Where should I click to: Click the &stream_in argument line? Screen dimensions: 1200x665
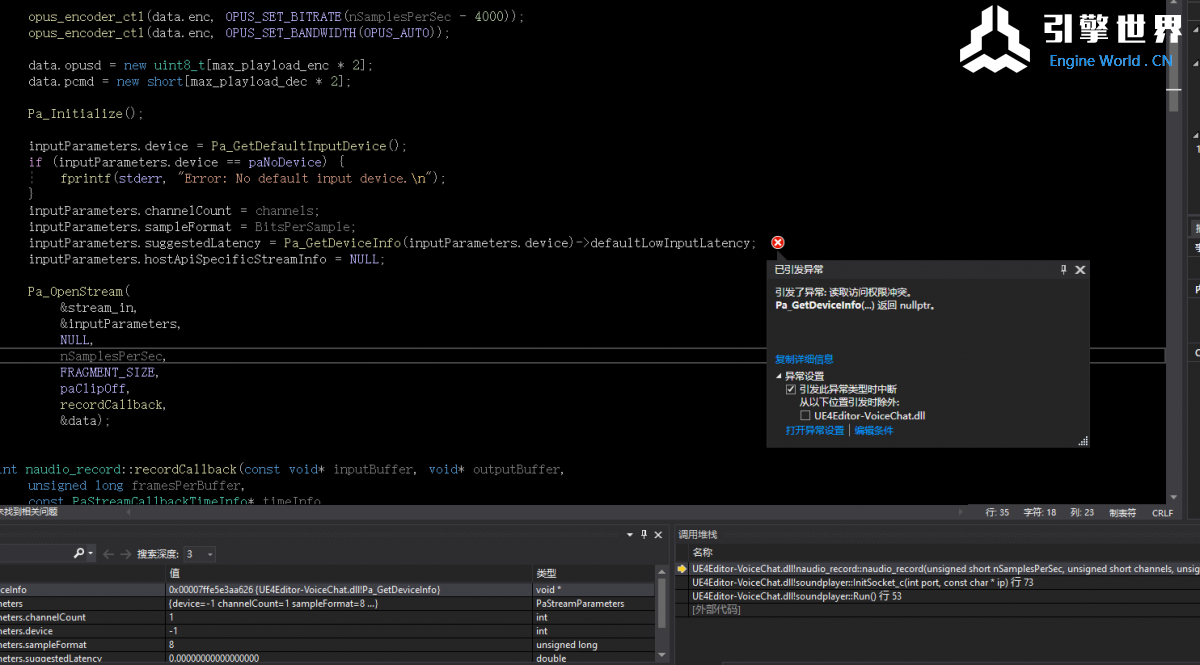click(x=99, y=307)
